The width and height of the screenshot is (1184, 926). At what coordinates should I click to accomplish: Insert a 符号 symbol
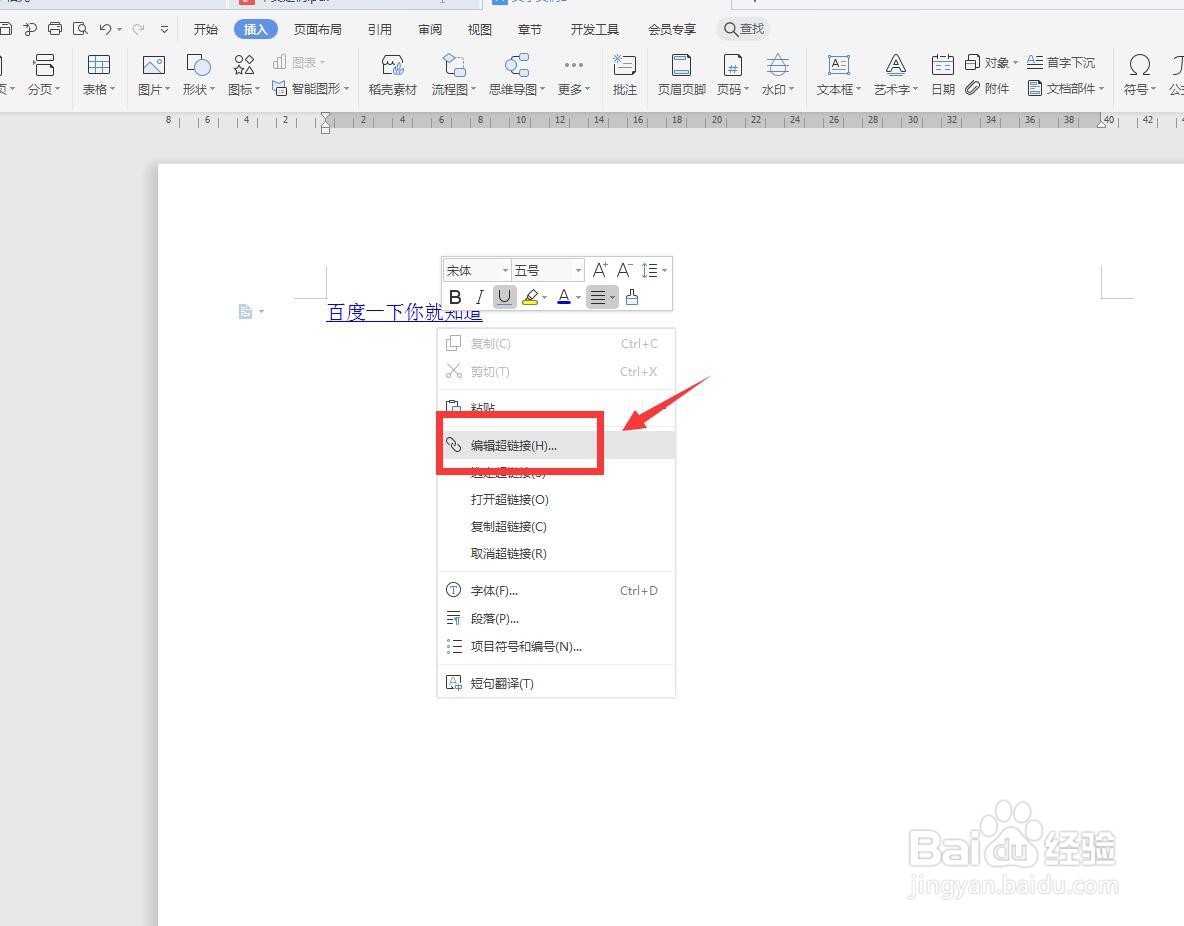tap(1139, 74)
